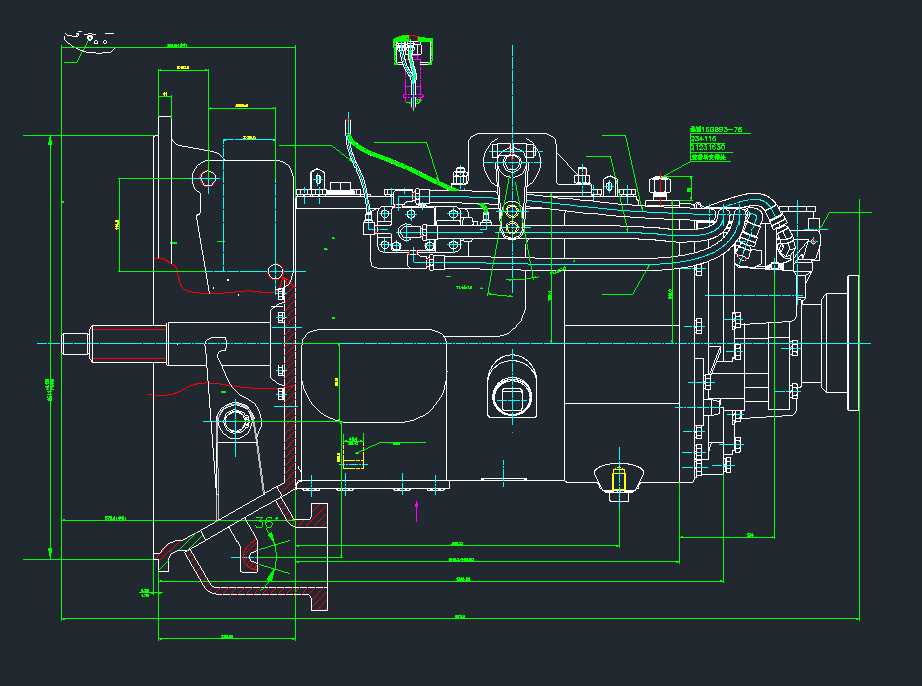Click the yellow drain plug at housing bottom
Screen dimensions: 922x686
coord(619,479)
